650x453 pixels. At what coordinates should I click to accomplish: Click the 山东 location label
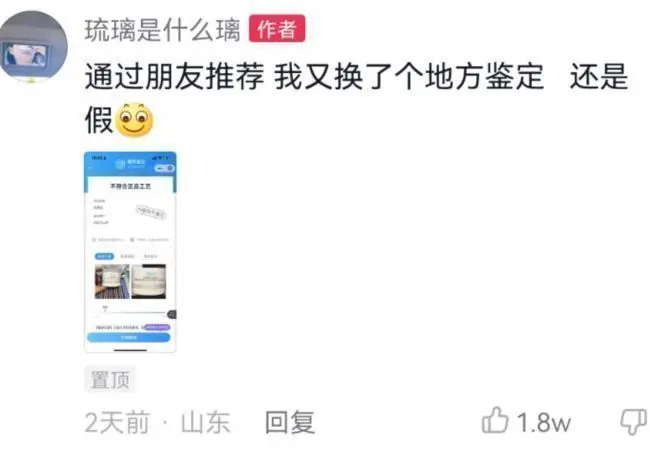click(205, 422)
